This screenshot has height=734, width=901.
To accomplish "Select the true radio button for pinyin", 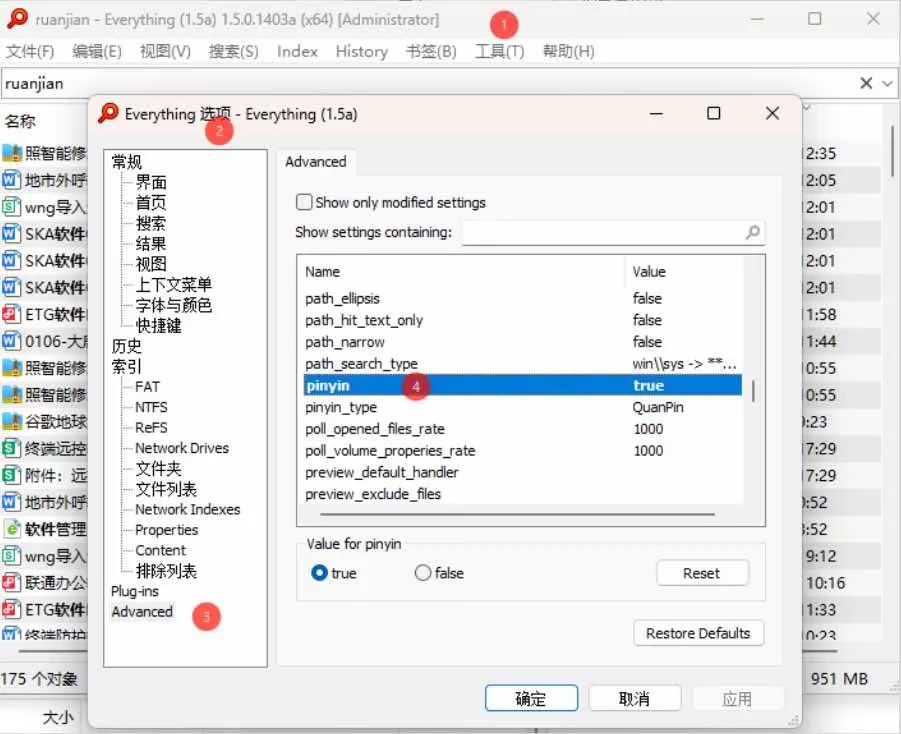I will coord(319,573).
